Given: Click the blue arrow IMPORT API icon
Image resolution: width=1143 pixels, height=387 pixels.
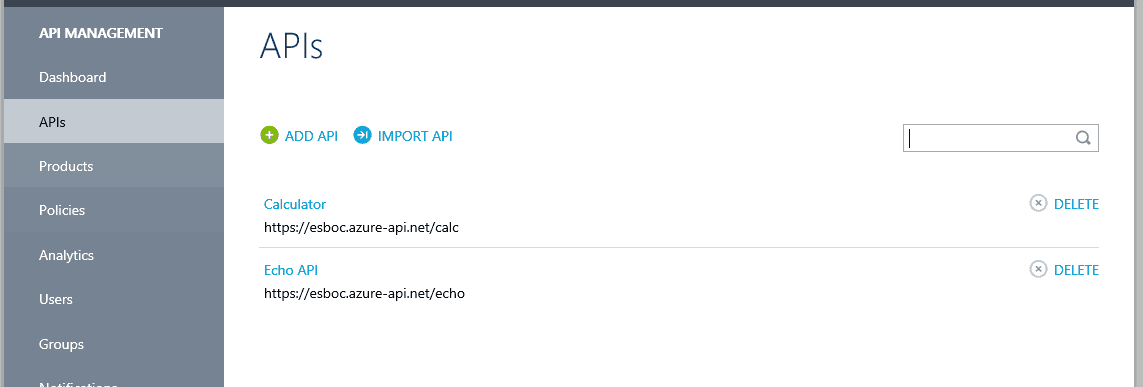Looking at the screenshot, I should [x=362, y=136].
